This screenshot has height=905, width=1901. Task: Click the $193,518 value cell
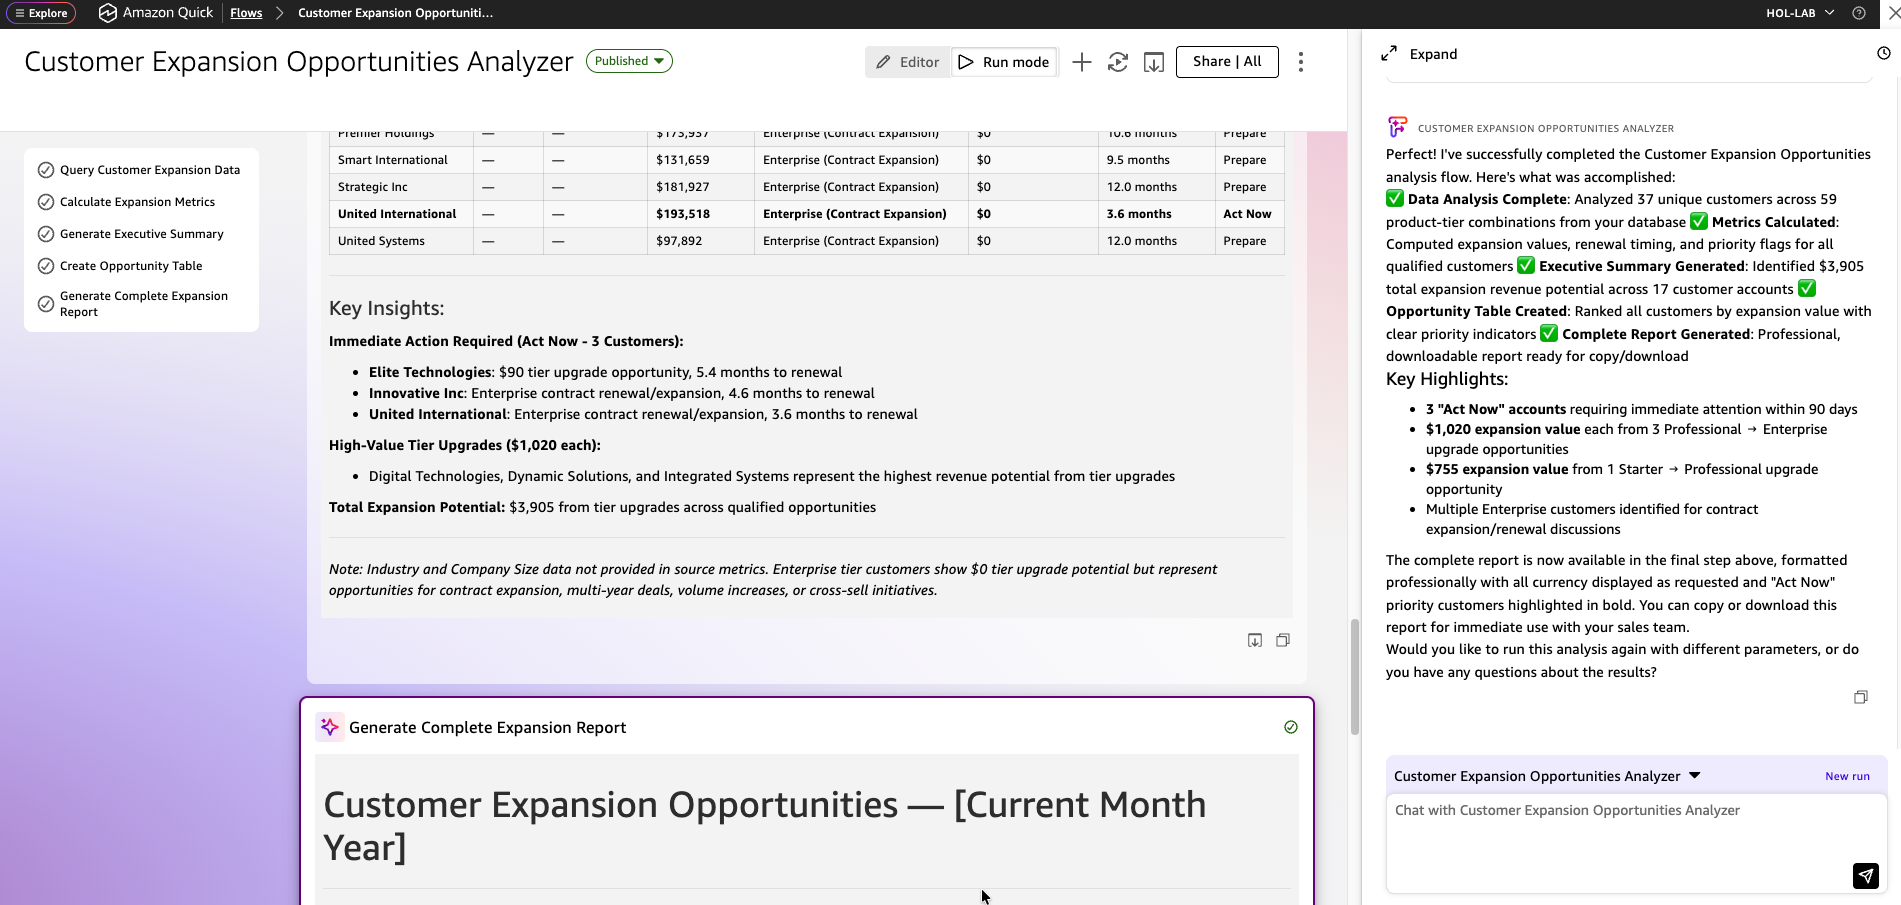click(700, 214)
